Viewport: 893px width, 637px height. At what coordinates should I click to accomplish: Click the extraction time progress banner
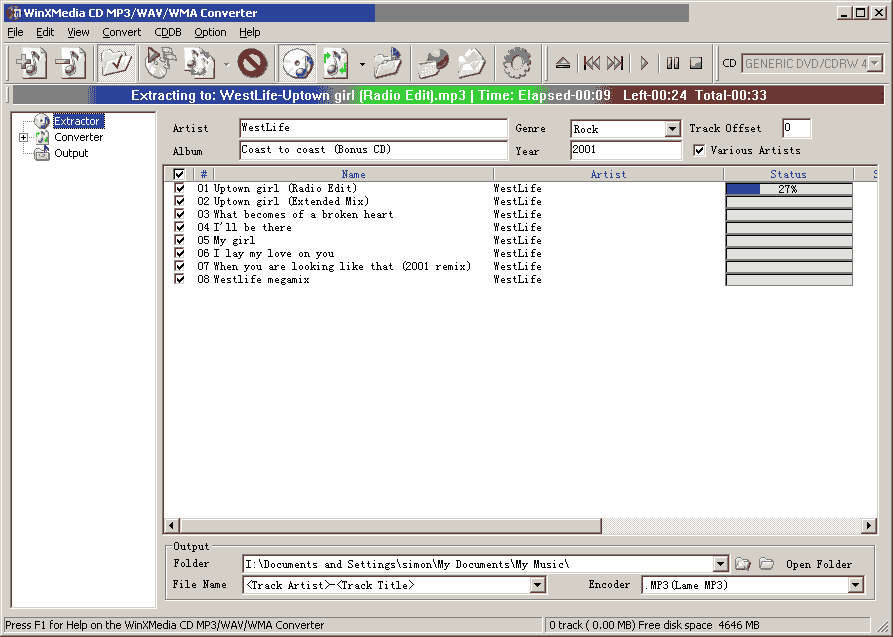[448, 95]
